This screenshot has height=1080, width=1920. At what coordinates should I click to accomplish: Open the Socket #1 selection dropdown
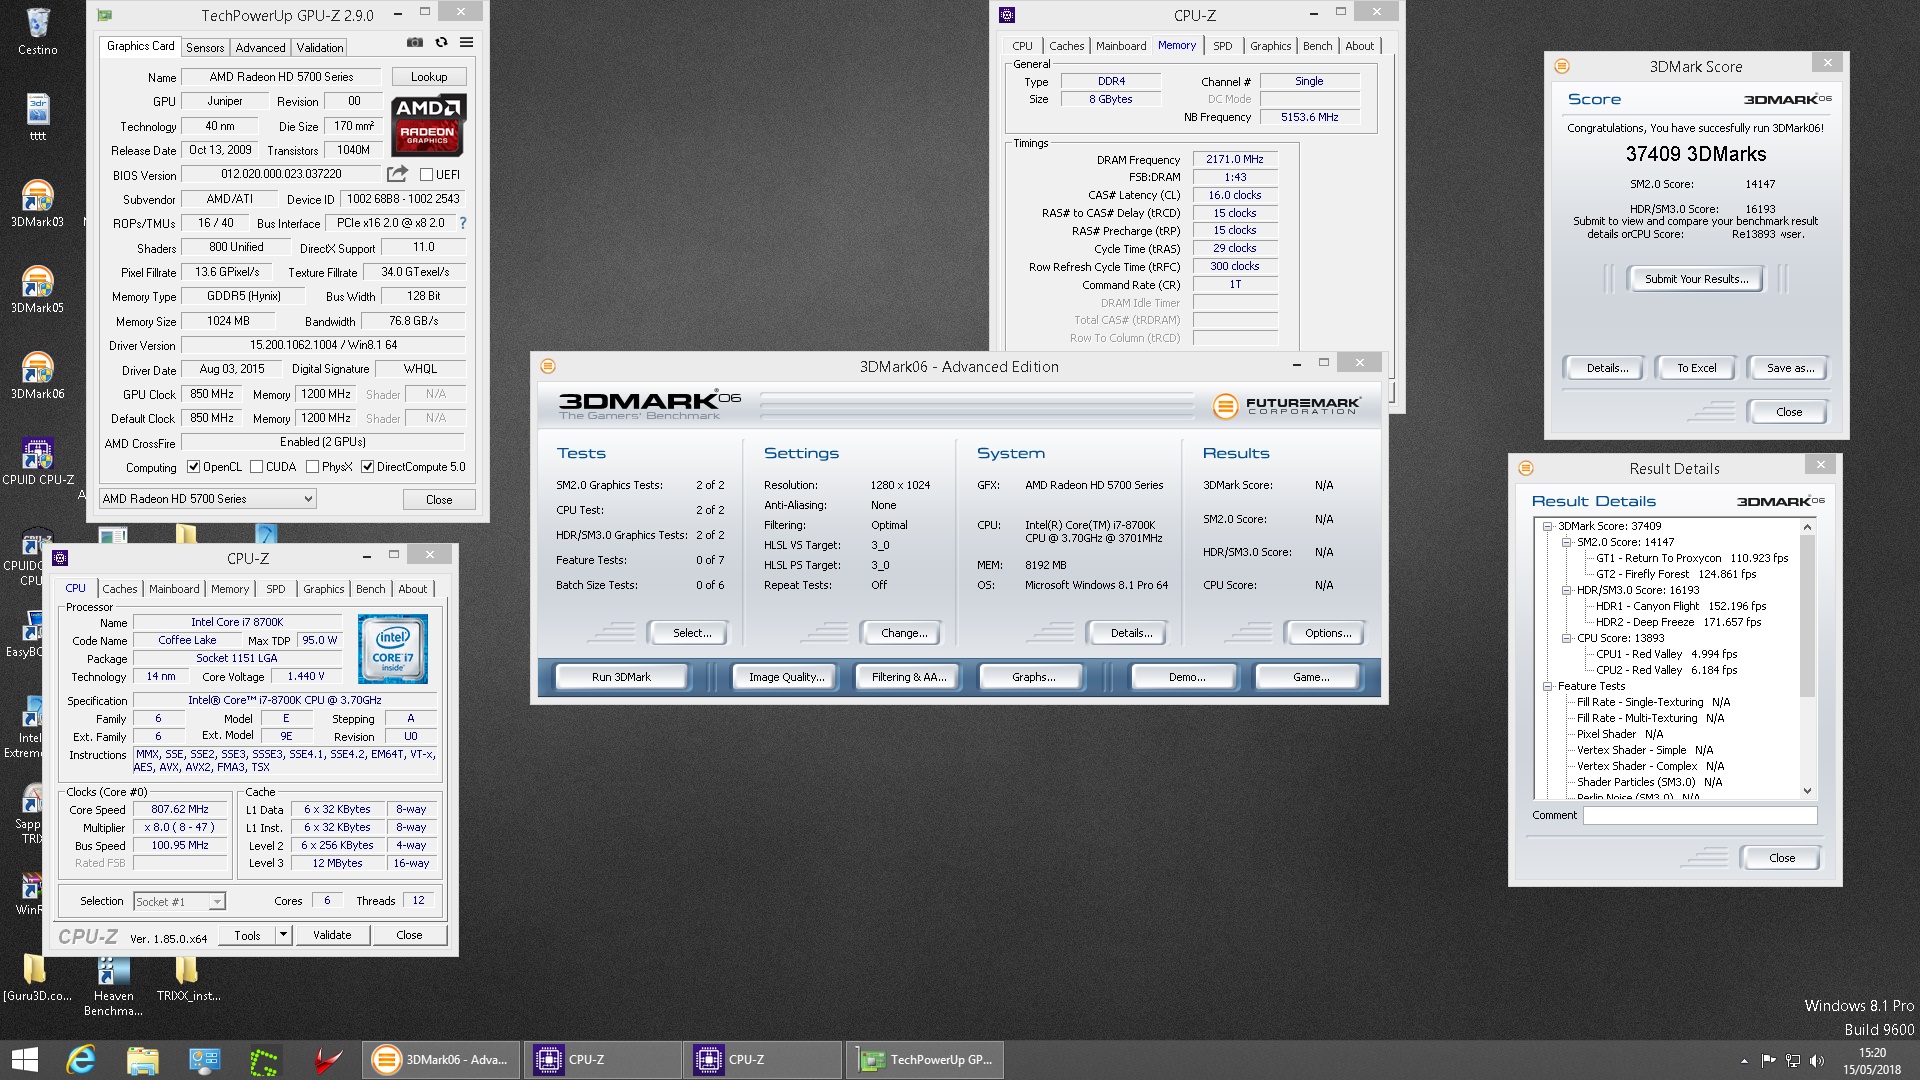click(180, 902)
